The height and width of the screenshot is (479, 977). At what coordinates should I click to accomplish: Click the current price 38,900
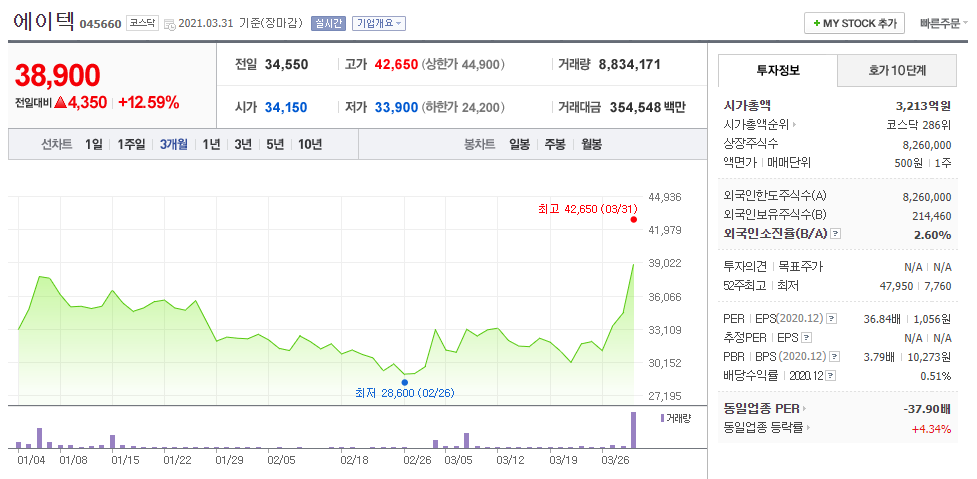pyautogui.click(x=57, y=75)
